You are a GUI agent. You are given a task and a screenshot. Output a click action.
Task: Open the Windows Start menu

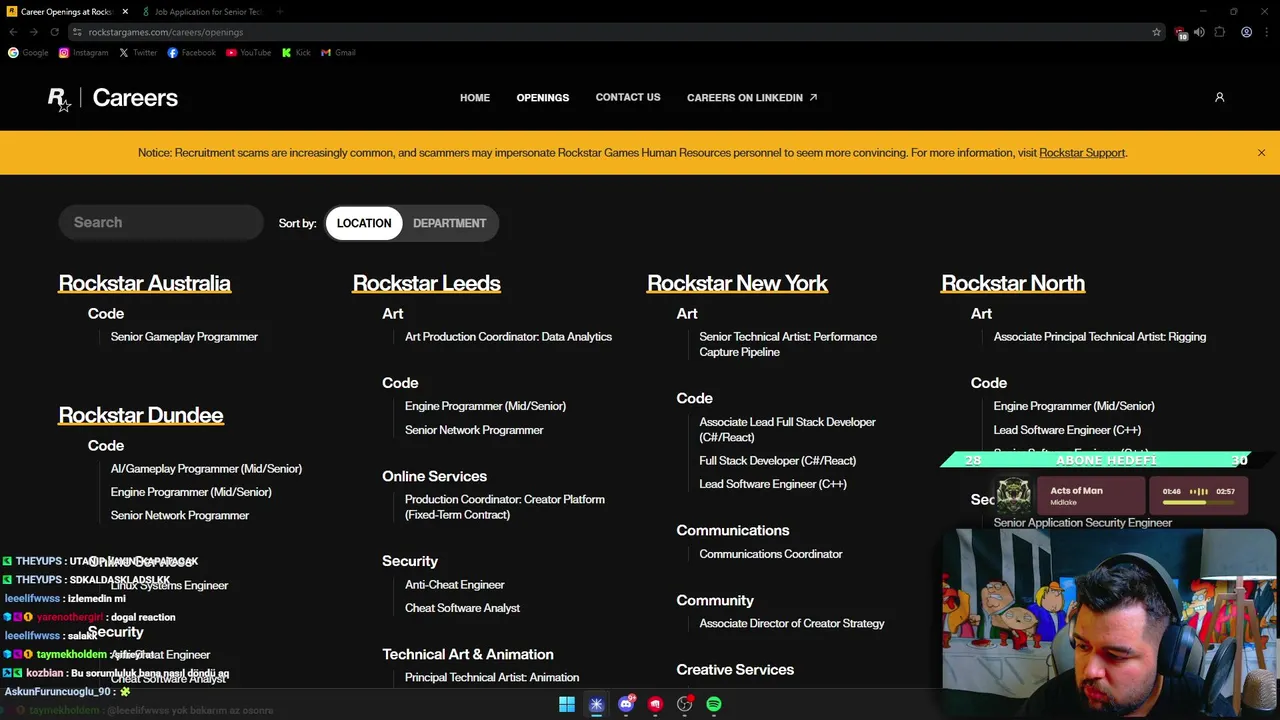(567, 704)
